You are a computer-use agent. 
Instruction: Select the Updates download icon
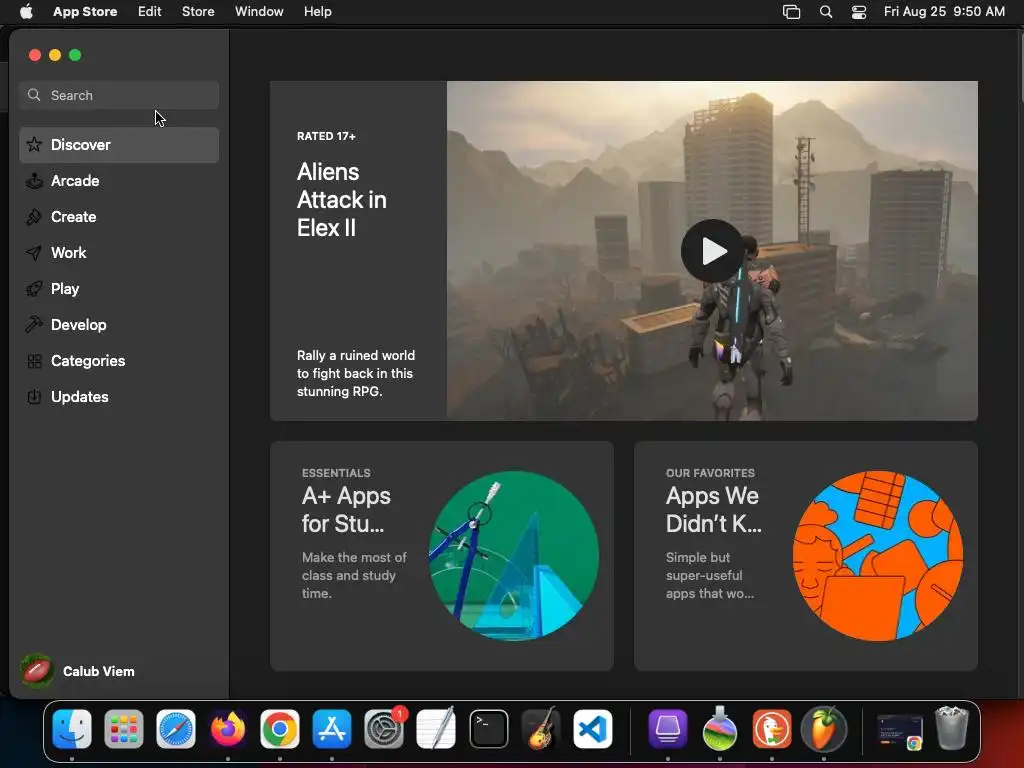(34, 397)
